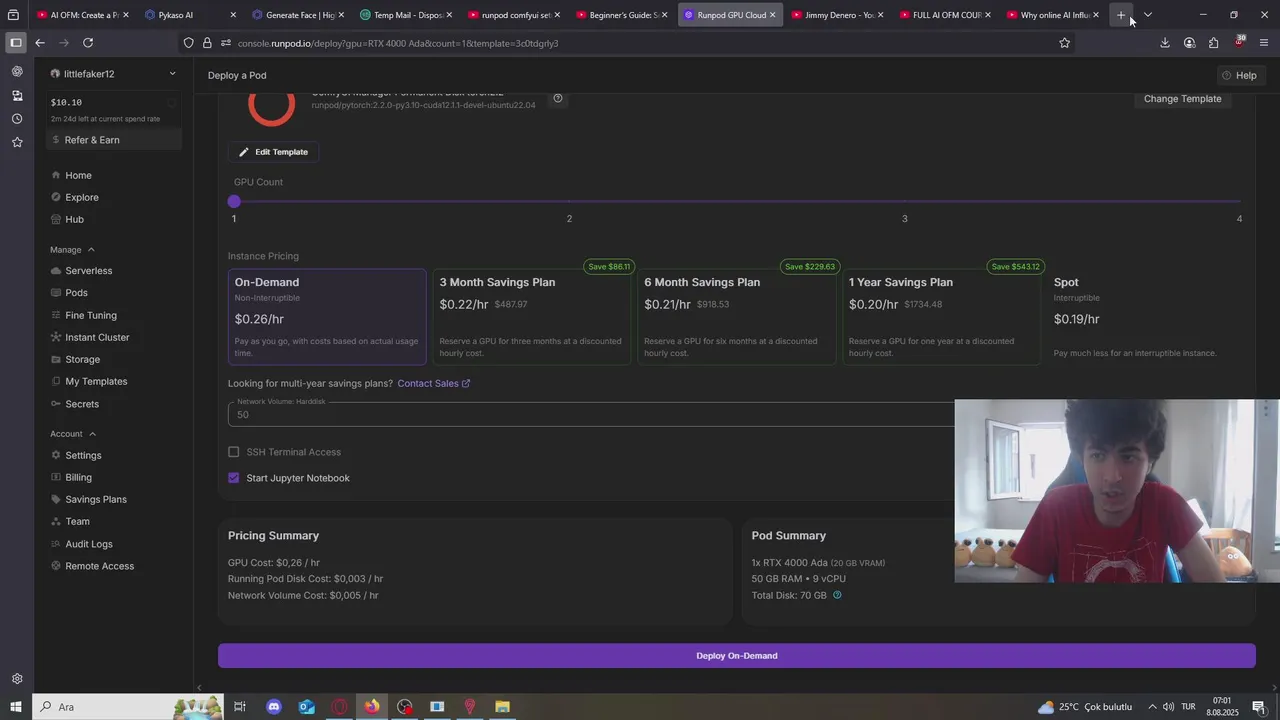The width and height of the screenshot is (1280, 720).
Task: Open the ChatGPT sidebar icon
Action: (x=17, y=72)
